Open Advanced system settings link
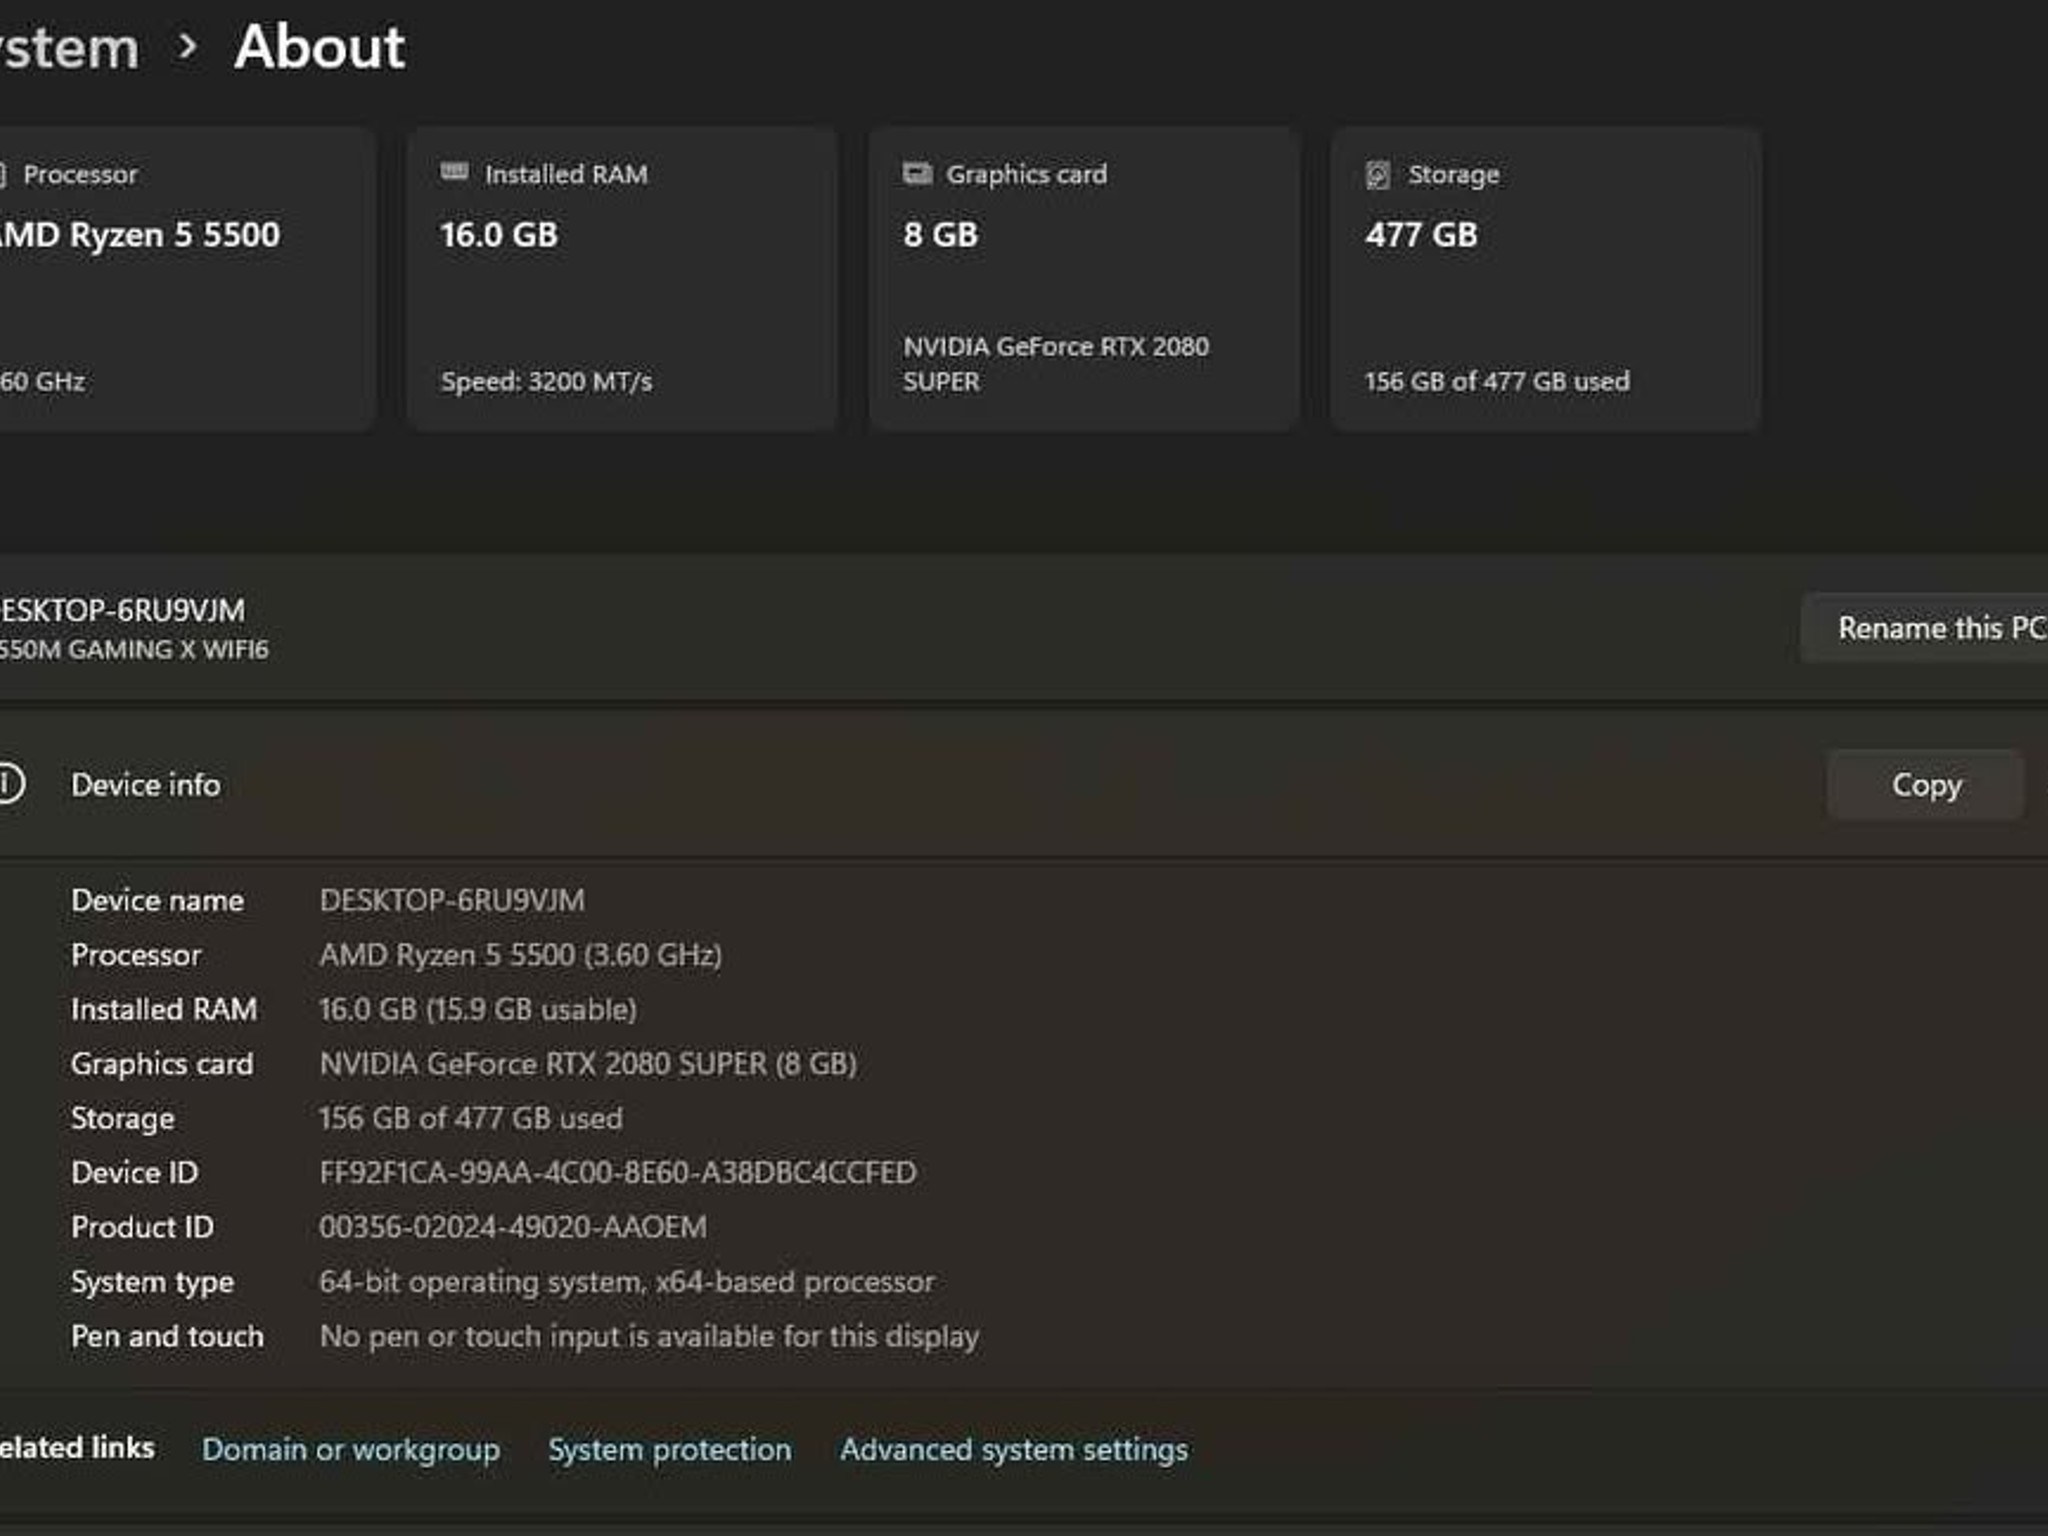 [x=1014, y=1449]
